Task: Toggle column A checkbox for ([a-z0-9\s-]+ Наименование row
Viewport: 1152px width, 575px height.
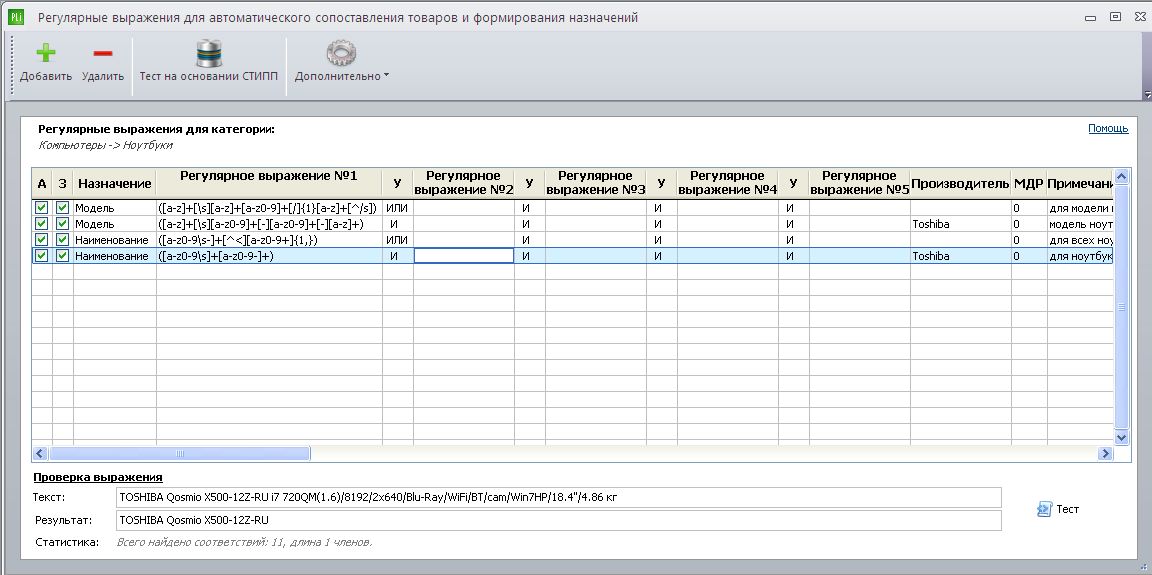Action: click(x=42, y=240)
